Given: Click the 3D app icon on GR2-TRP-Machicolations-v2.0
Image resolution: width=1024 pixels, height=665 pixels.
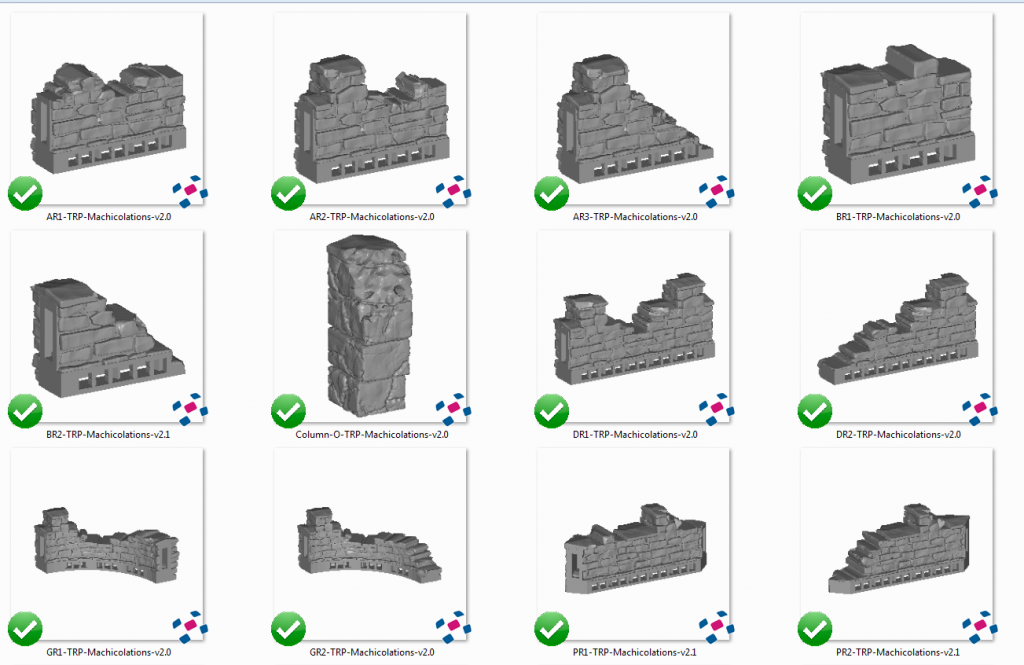Looking at the screenshot, I should tap(456, 625).
